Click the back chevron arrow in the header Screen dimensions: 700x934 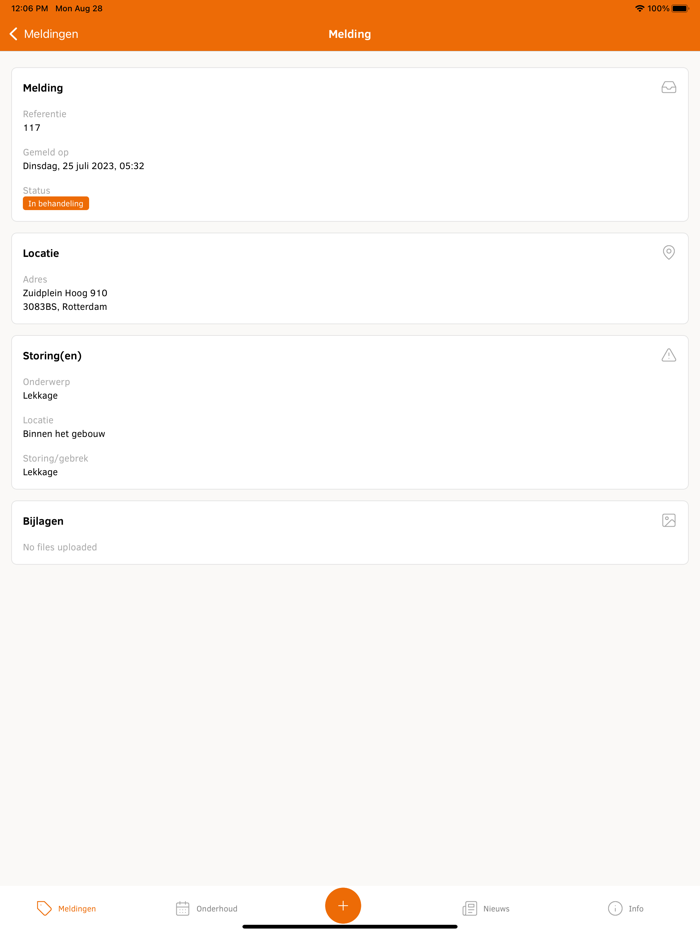pyautogui.click(x=12, y=33)
